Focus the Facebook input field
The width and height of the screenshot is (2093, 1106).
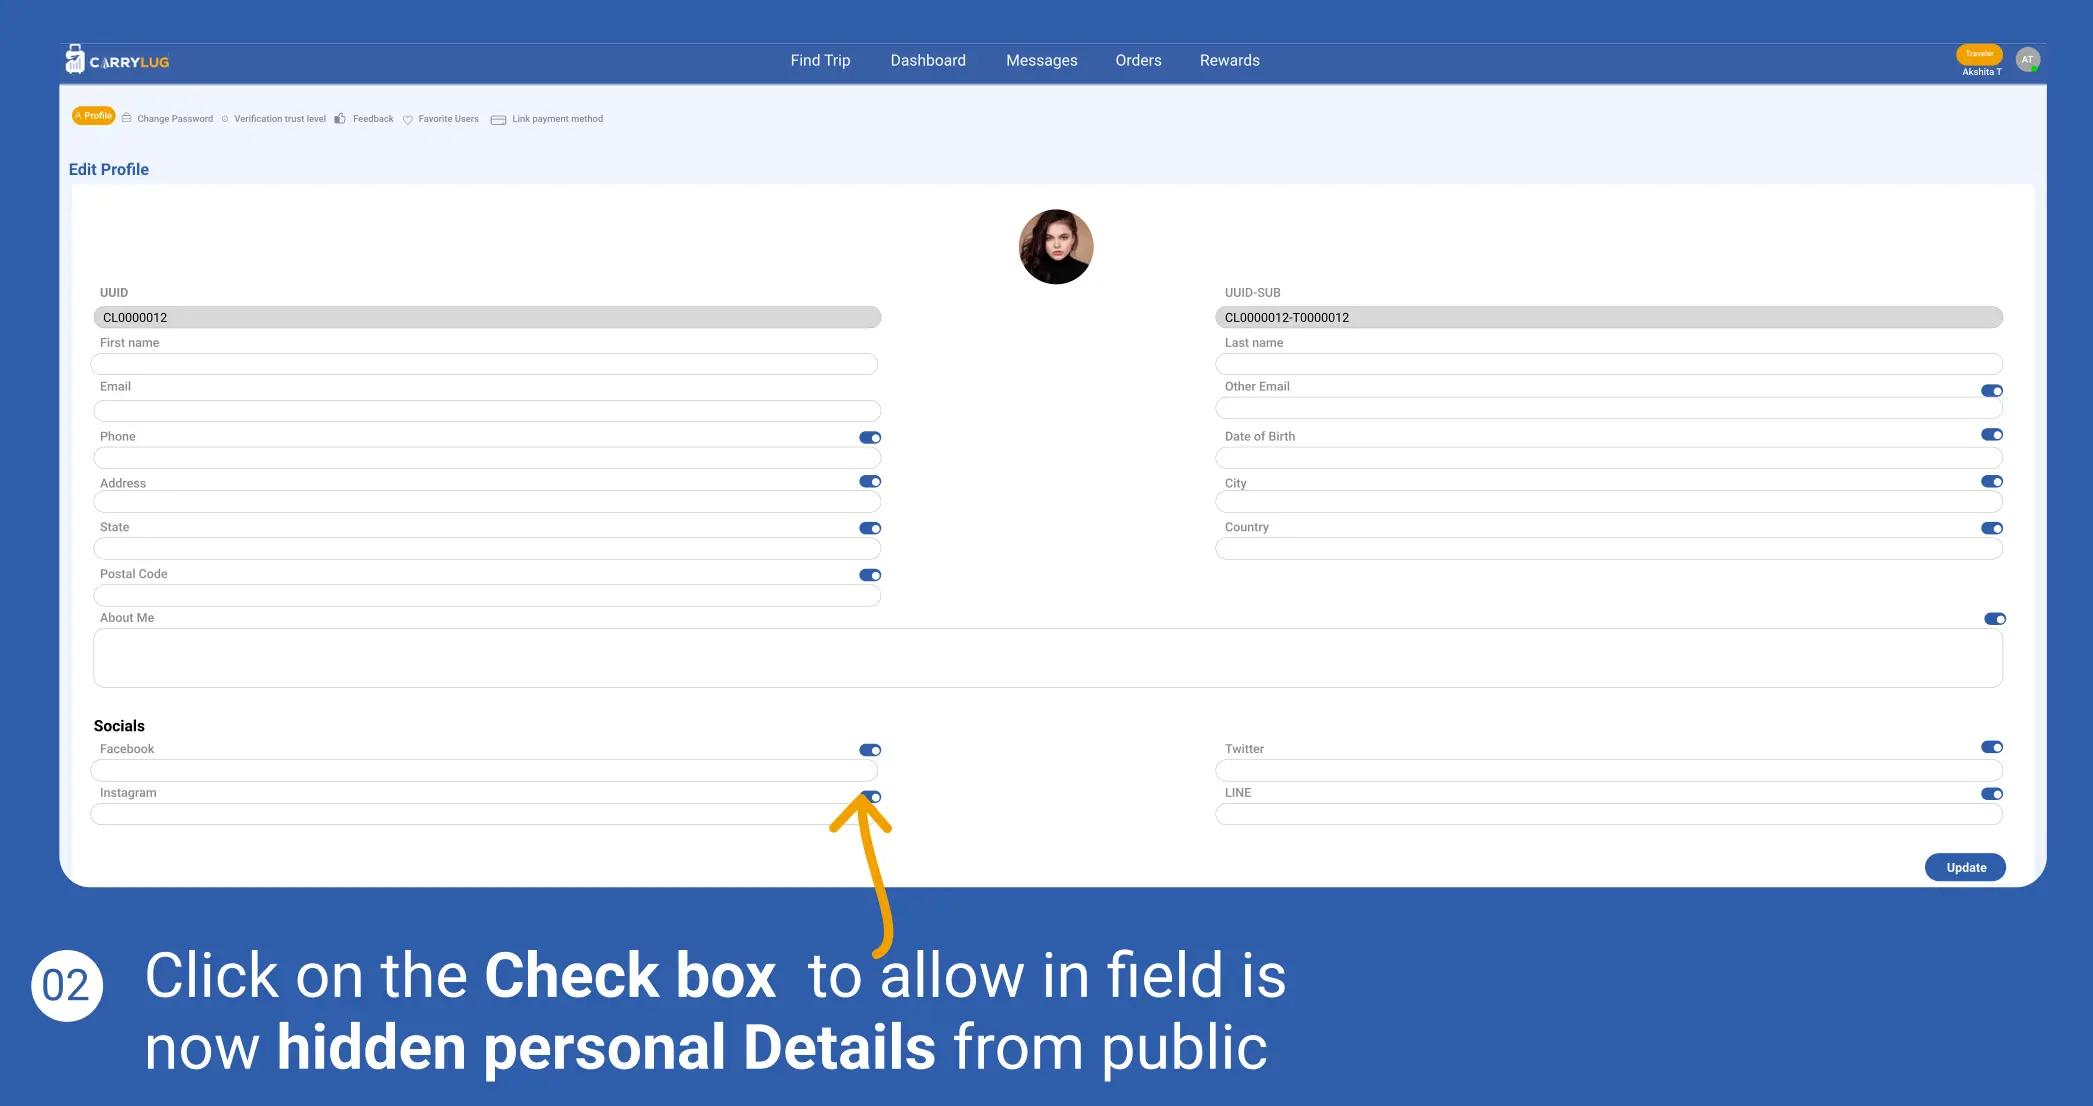click(484, 771)
